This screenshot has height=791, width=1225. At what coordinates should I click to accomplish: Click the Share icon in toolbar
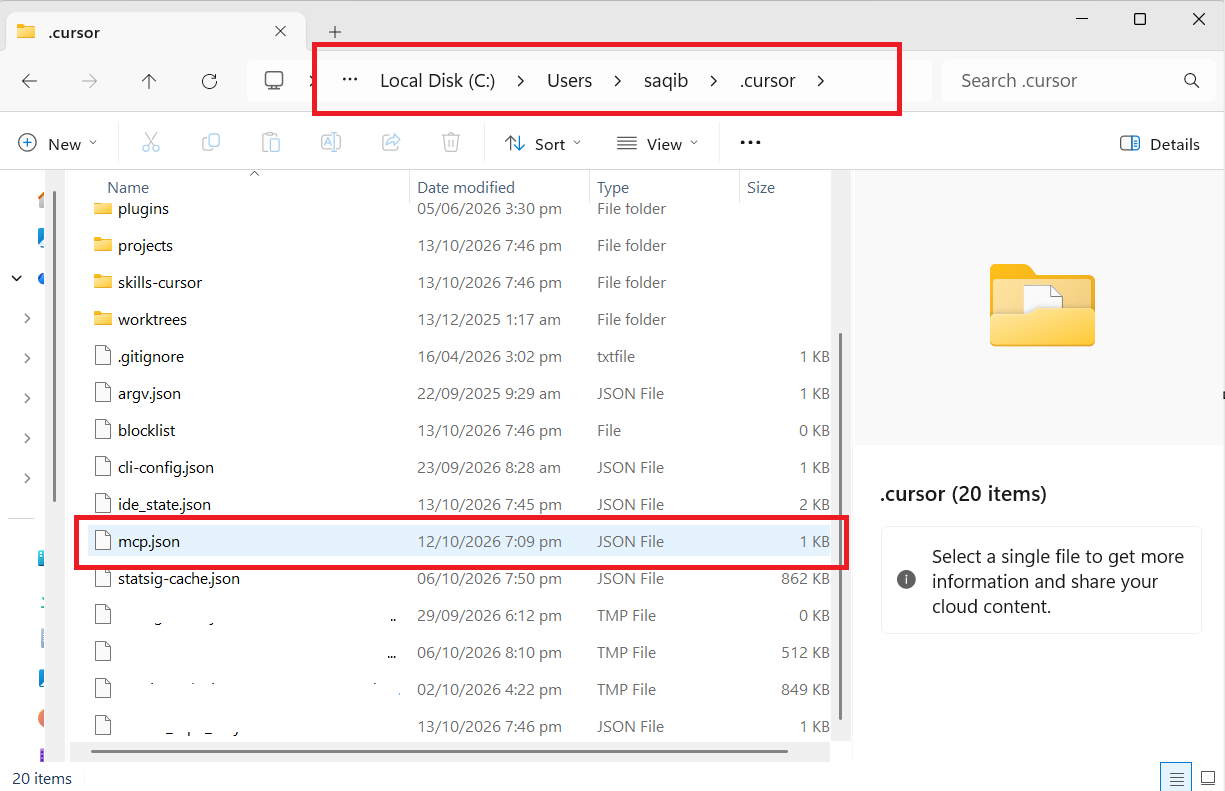[x=391, y=143]
